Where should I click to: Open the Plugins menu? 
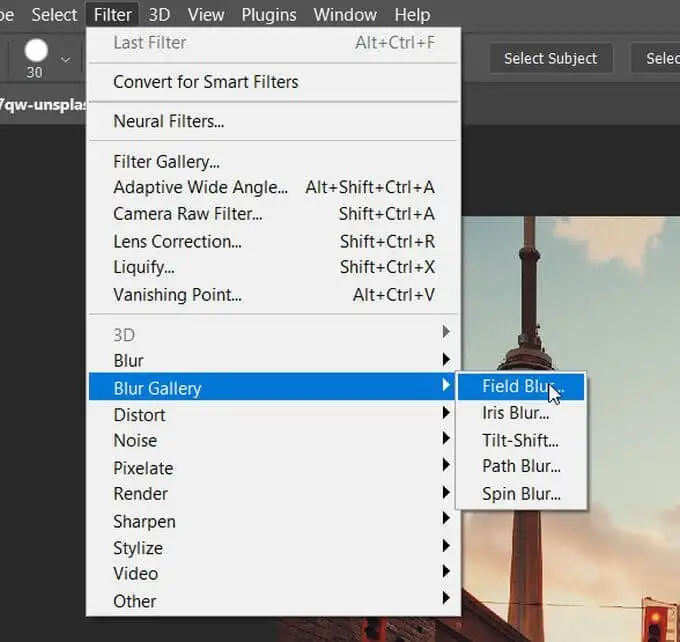point(269,15)
